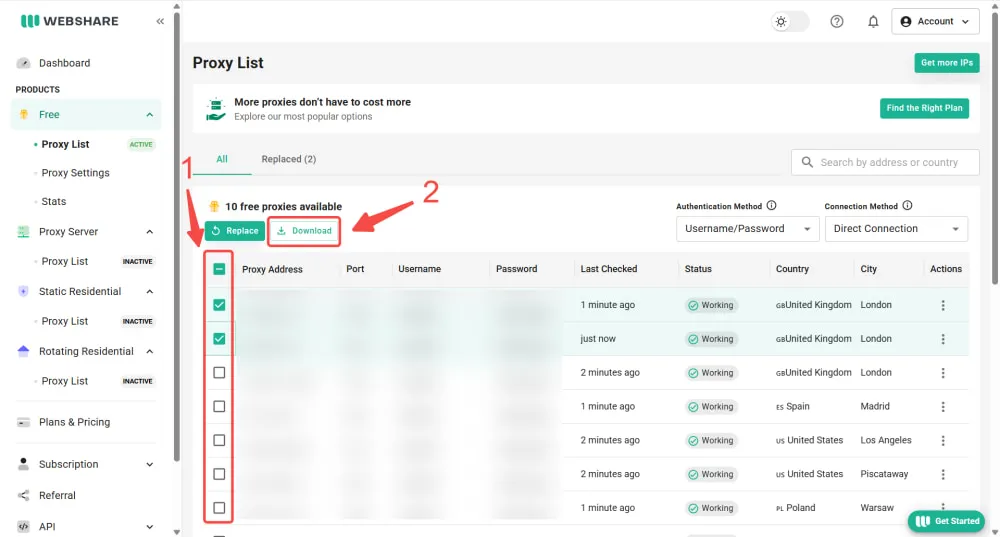
Task: Check the London row checked 2 minutes ago
Action: [219, 372]
